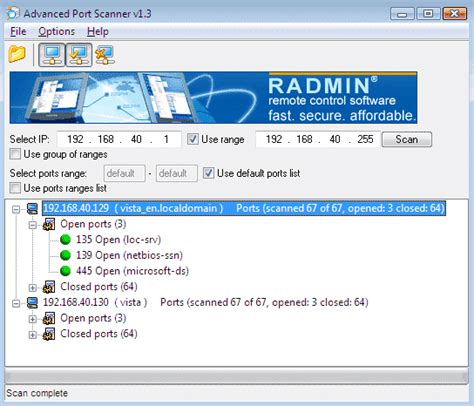Open the yellow folder toolbar icon
This screenshot has width=474, height=406.
17,54
